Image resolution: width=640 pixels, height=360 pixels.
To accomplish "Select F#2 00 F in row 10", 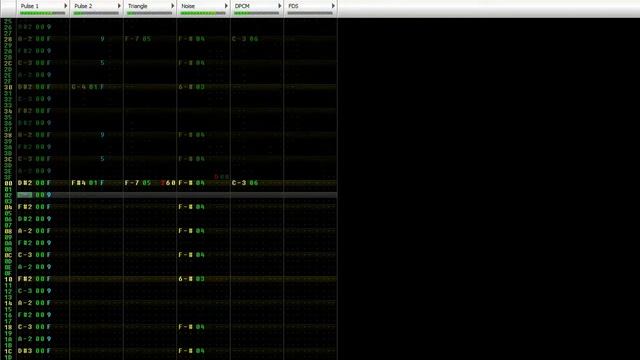I will pos(34,279).
